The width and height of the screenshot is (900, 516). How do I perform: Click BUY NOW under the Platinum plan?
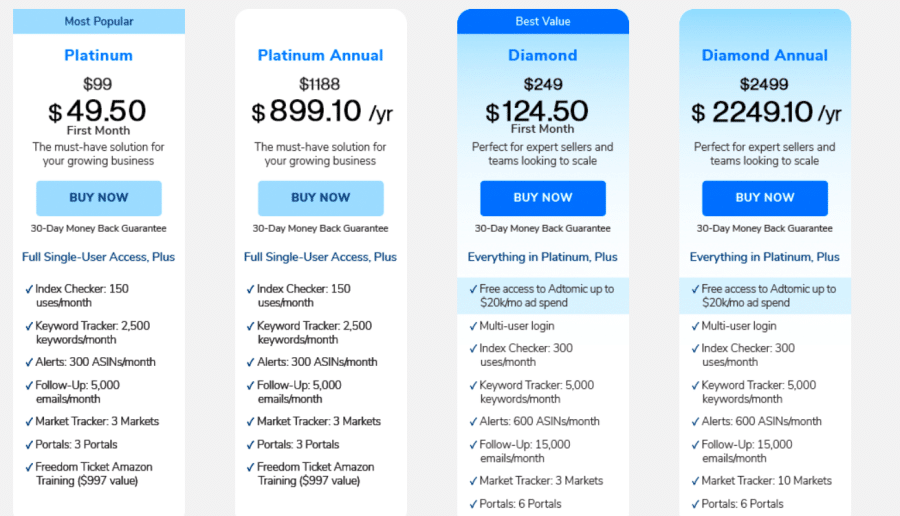(x=99, y=198)
